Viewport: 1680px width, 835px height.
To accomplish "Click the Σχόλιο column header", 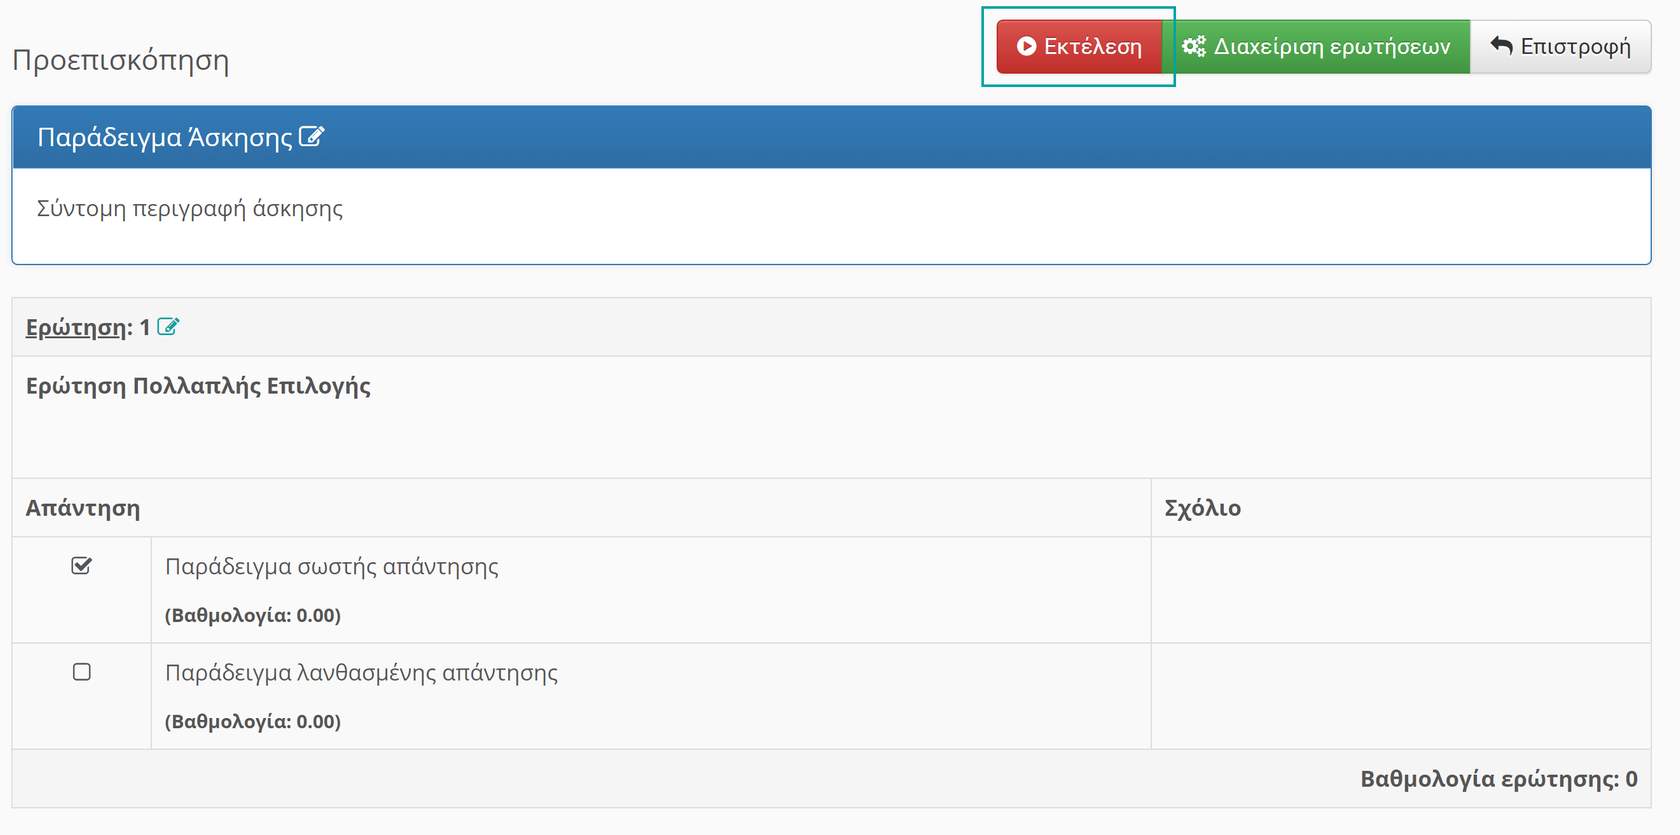I will point(1202,508).
